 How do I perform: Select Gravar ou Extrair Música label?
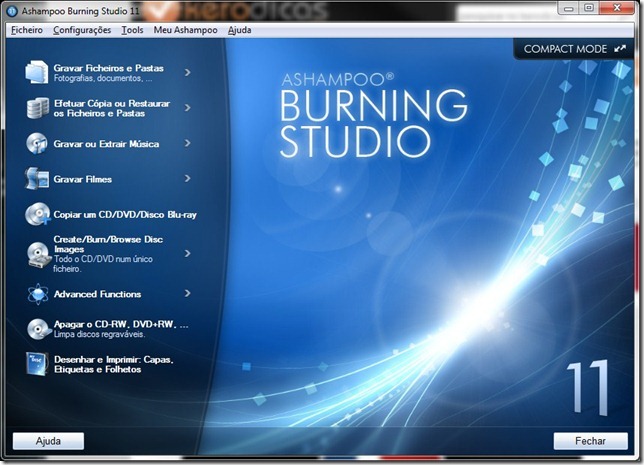106,144
